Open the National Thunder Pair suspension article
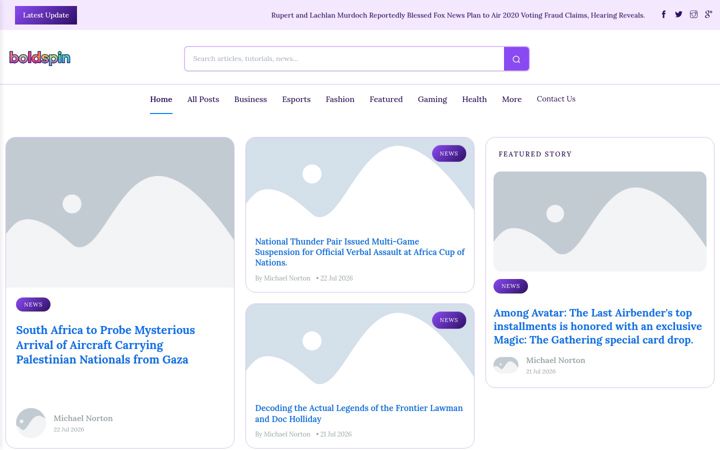The width and height of the screenshot is (720, 450). click(x=360, y=252)
